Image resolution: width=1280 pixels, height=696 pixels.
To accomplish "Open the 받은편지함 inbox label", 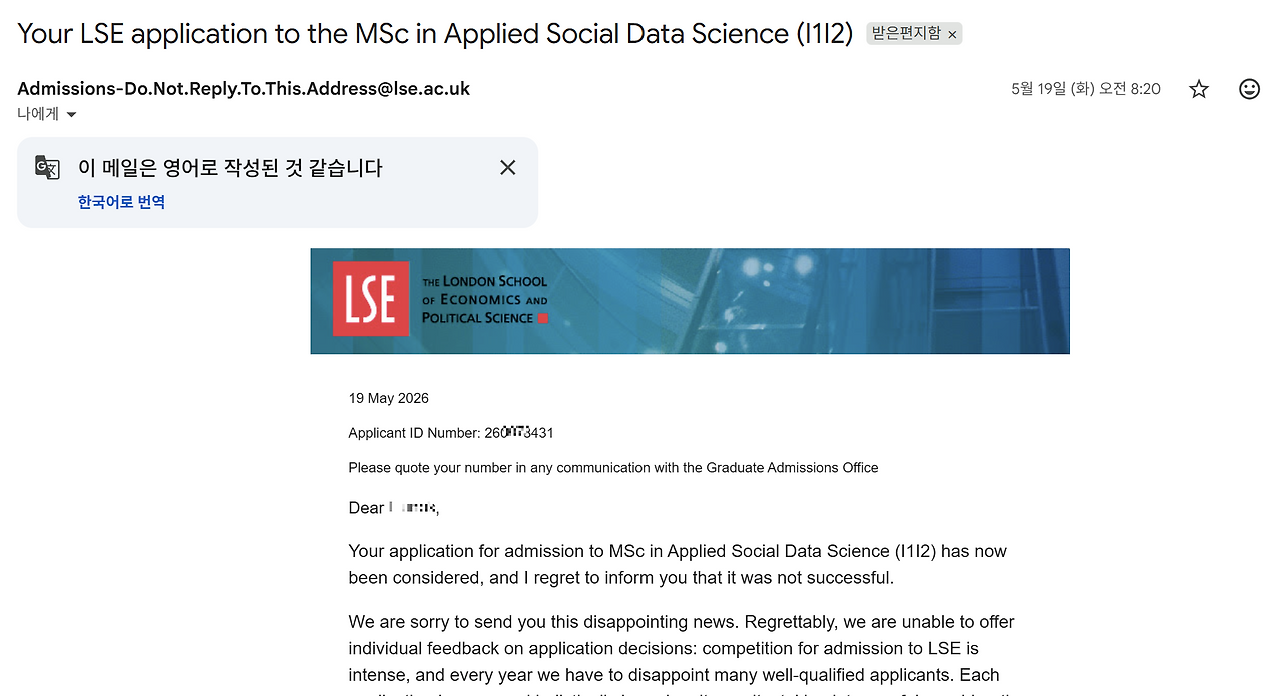I will pyautogui.click(x=906, y=33).
